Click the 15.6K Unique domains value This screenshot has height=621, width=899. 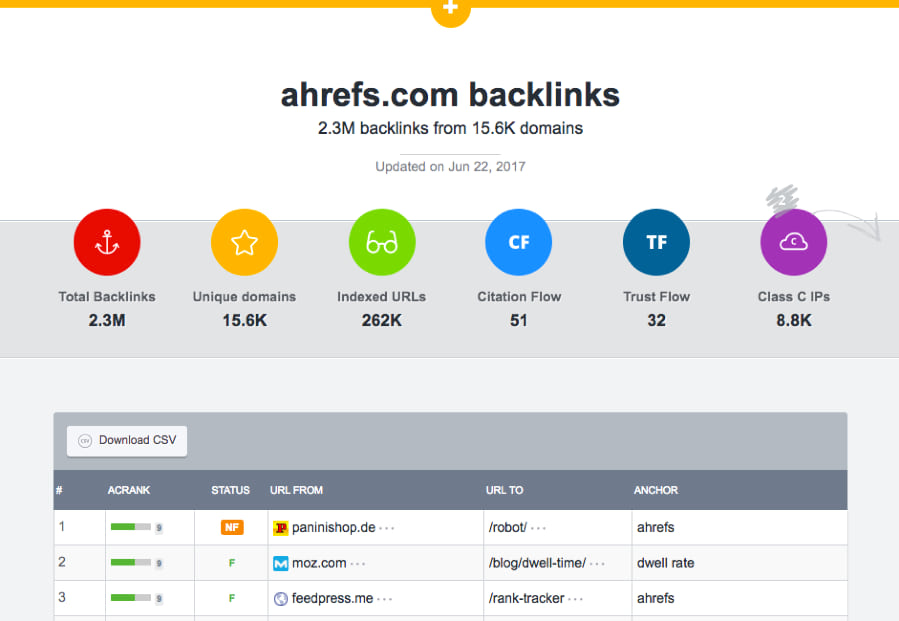[x=245, y=321]
